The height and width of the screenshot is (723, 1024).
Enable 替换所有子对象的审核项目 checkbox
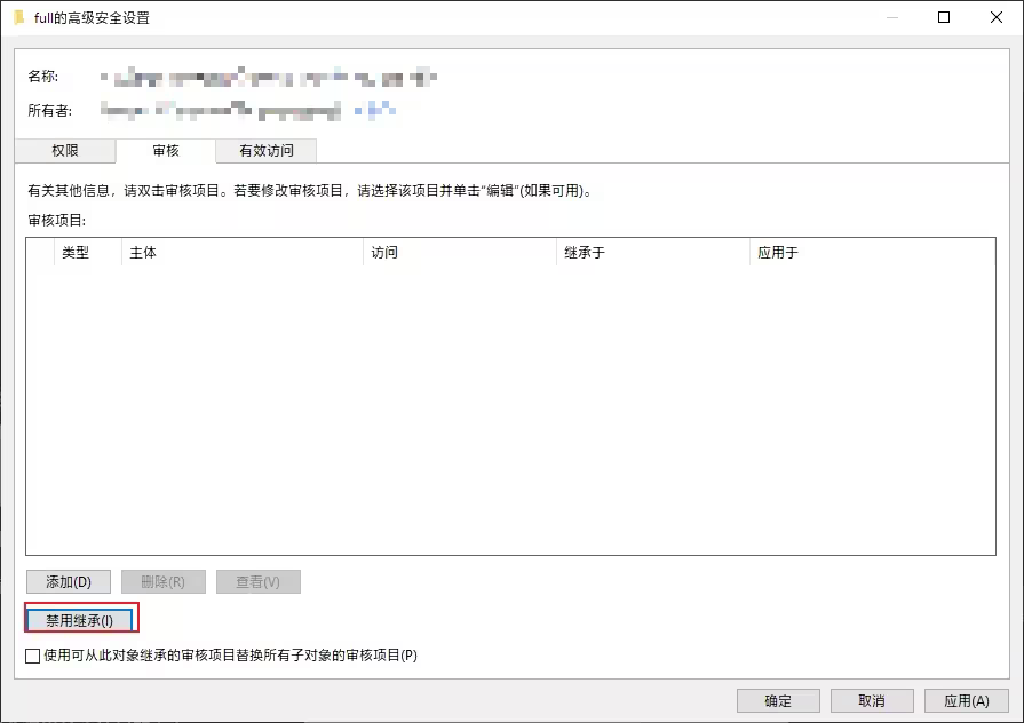tap(31, 656)
